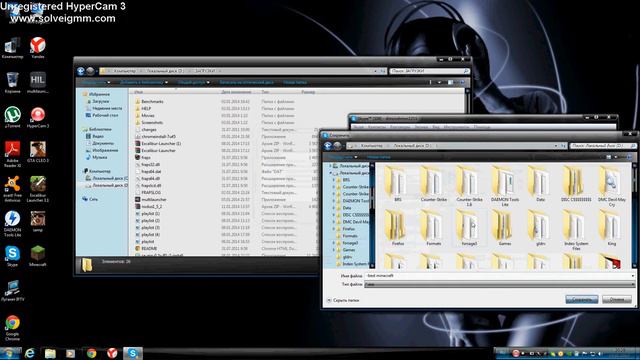Open the file explorer taskbar icon
The height and width of the screenshot is (360, 640).
[50, 353]
